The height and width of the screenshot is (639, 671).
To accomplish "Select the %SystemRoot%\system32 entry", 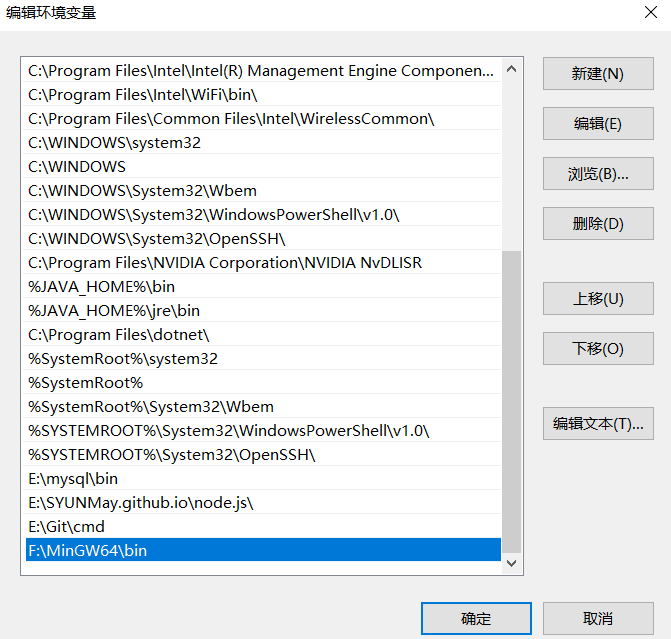I will pyautogui.click(x=263, y=358).
